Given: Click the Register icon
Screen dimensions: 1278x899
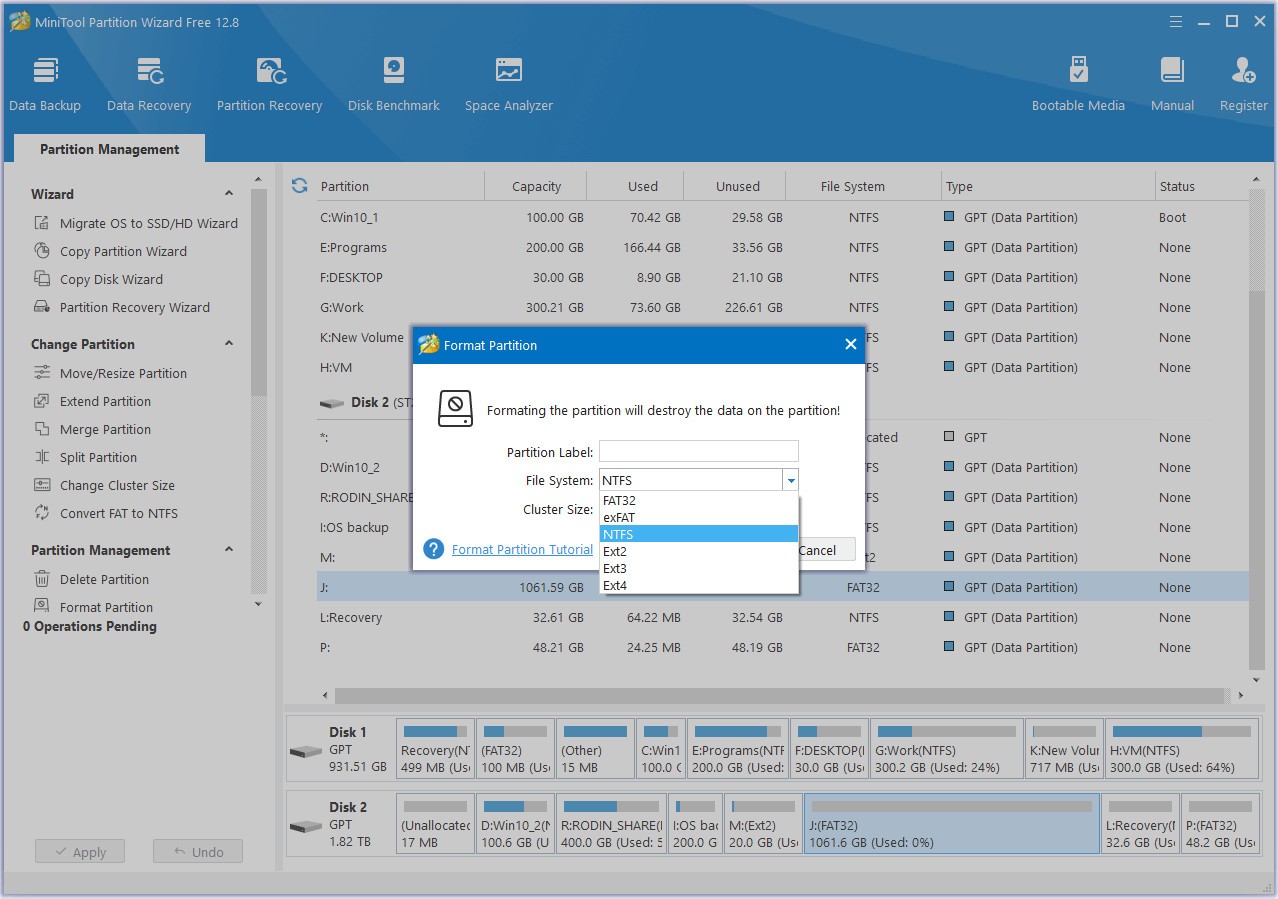Looking at the screenshot, I should point(1243,82).
